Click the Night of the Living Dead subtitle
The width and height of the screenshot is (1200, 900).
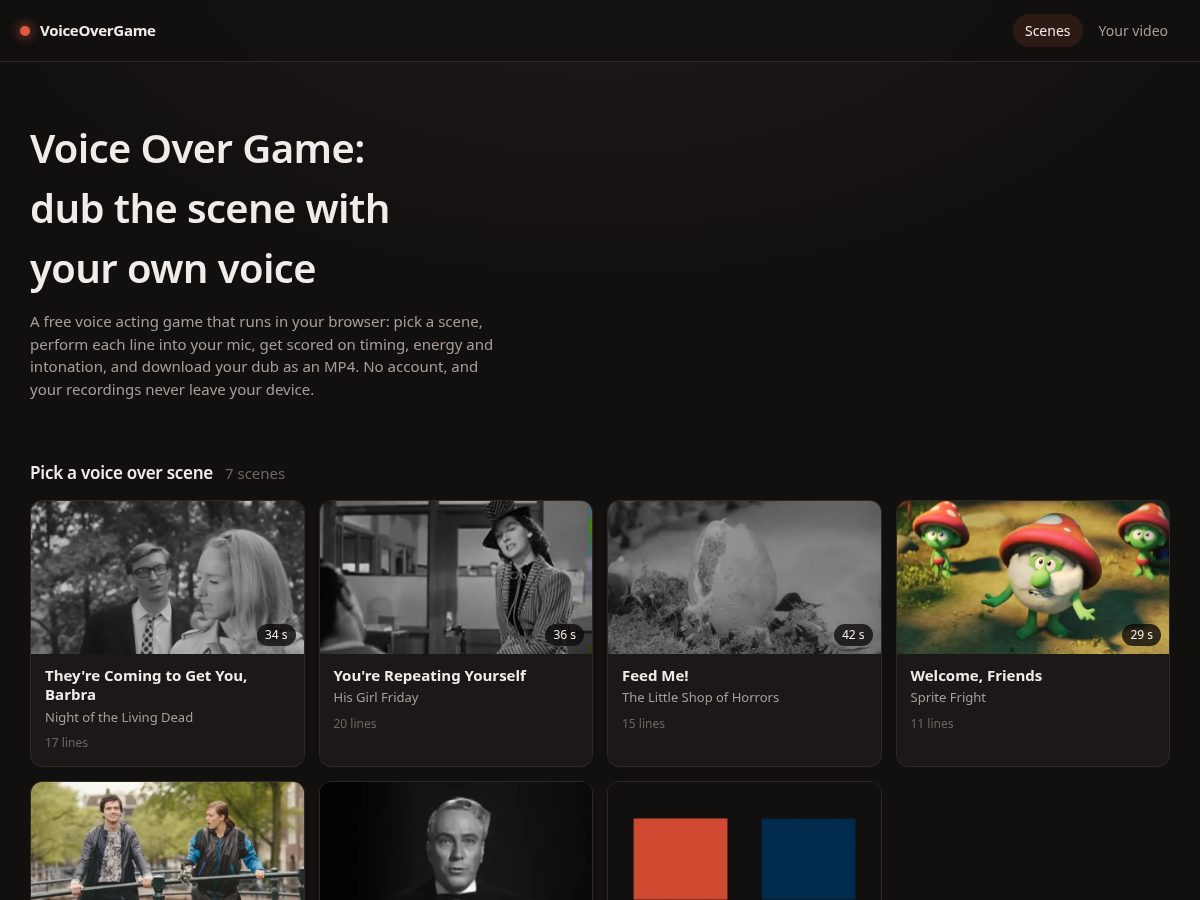(119, 717)
